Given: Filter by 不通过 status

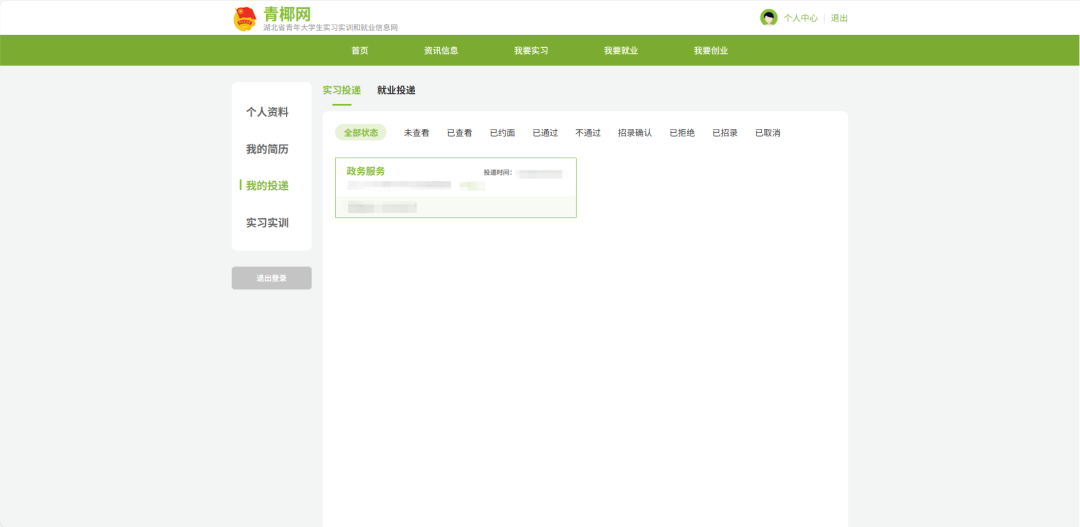Looking at the screenshot, I should tap(588, 133).
